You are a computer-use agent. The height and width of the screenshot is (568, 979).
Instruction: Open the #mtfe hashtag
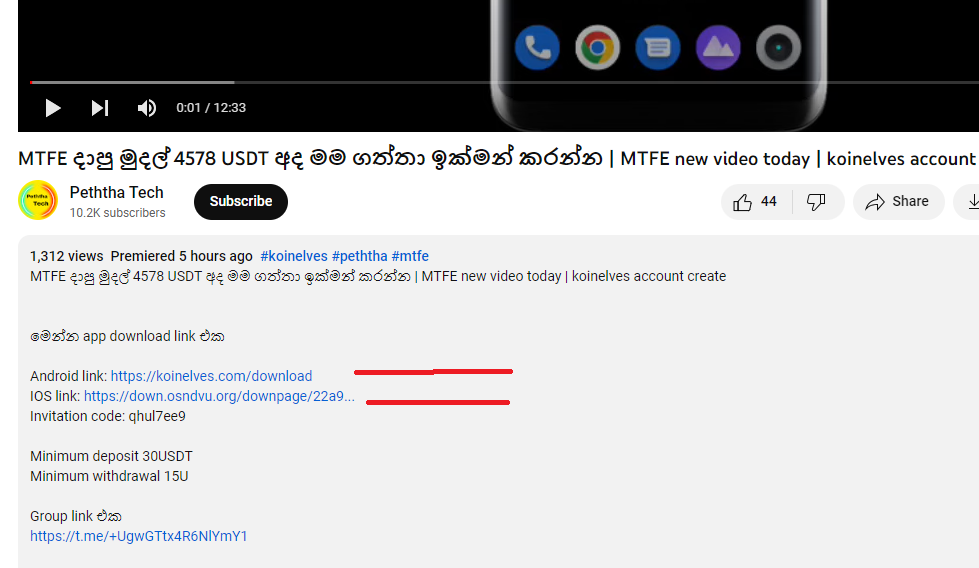(x=410, y=256)
